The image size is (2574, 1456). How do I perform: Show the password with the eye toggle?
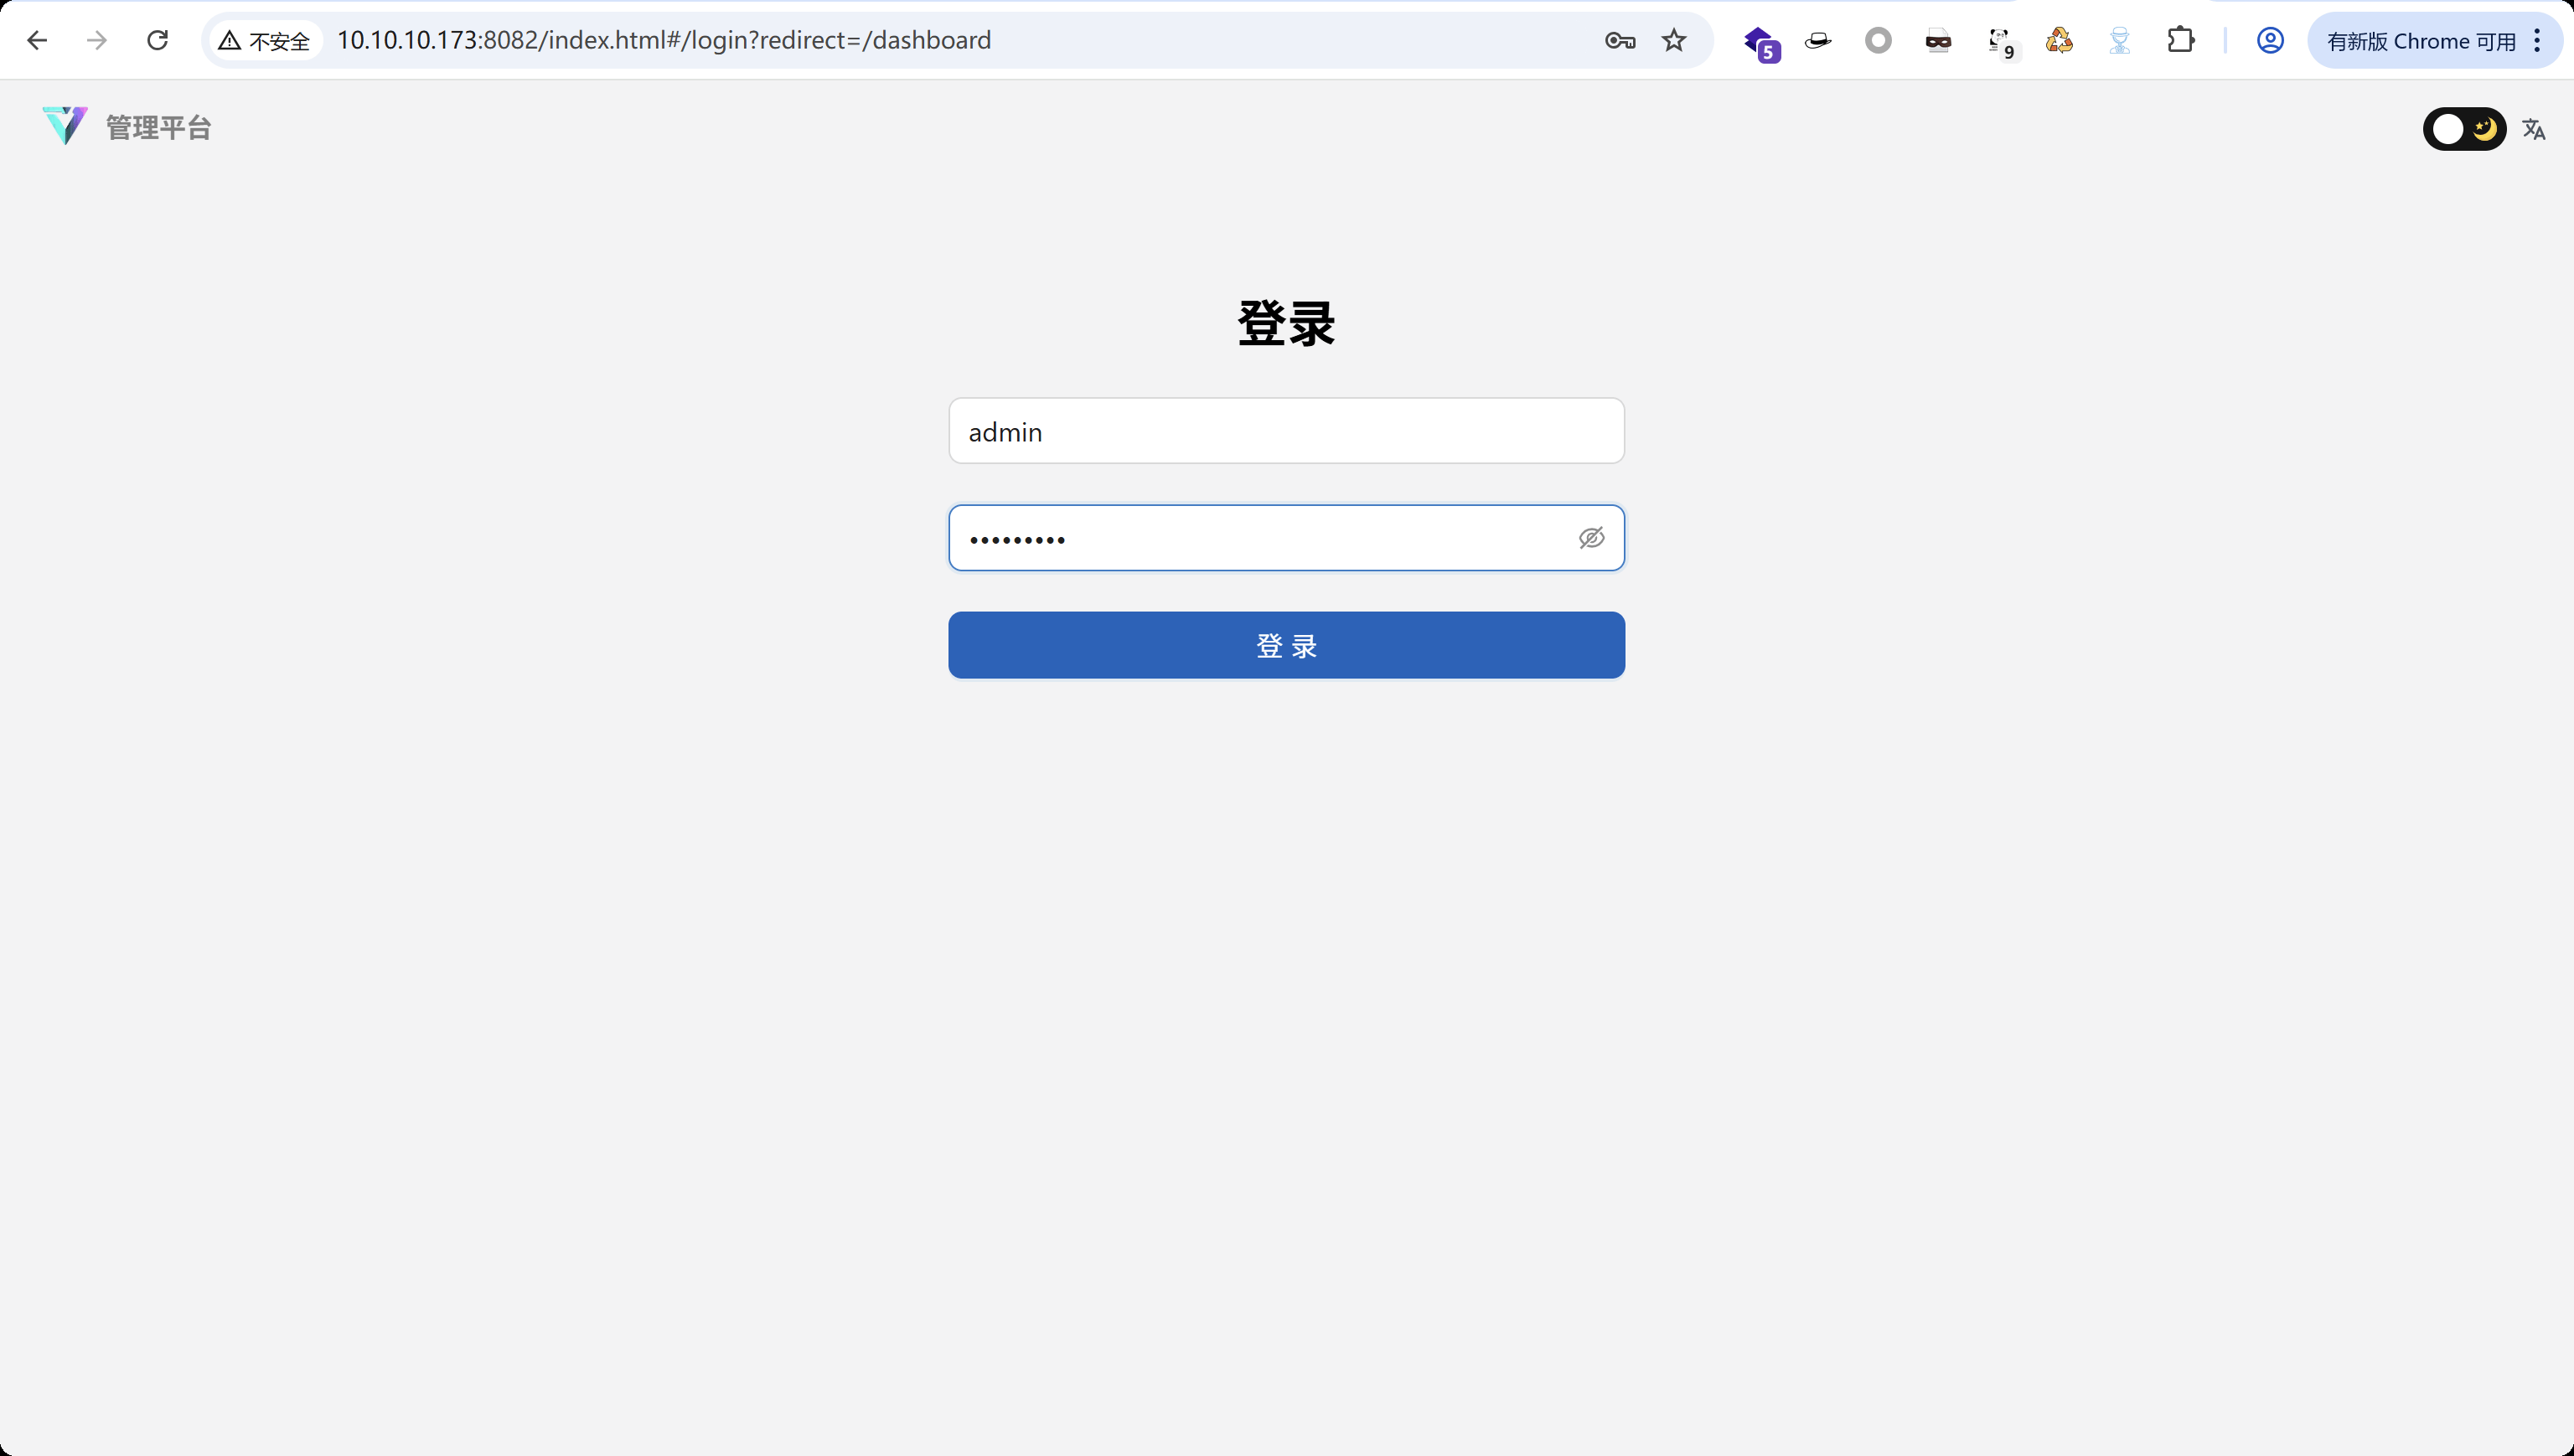coord(1591,538)
